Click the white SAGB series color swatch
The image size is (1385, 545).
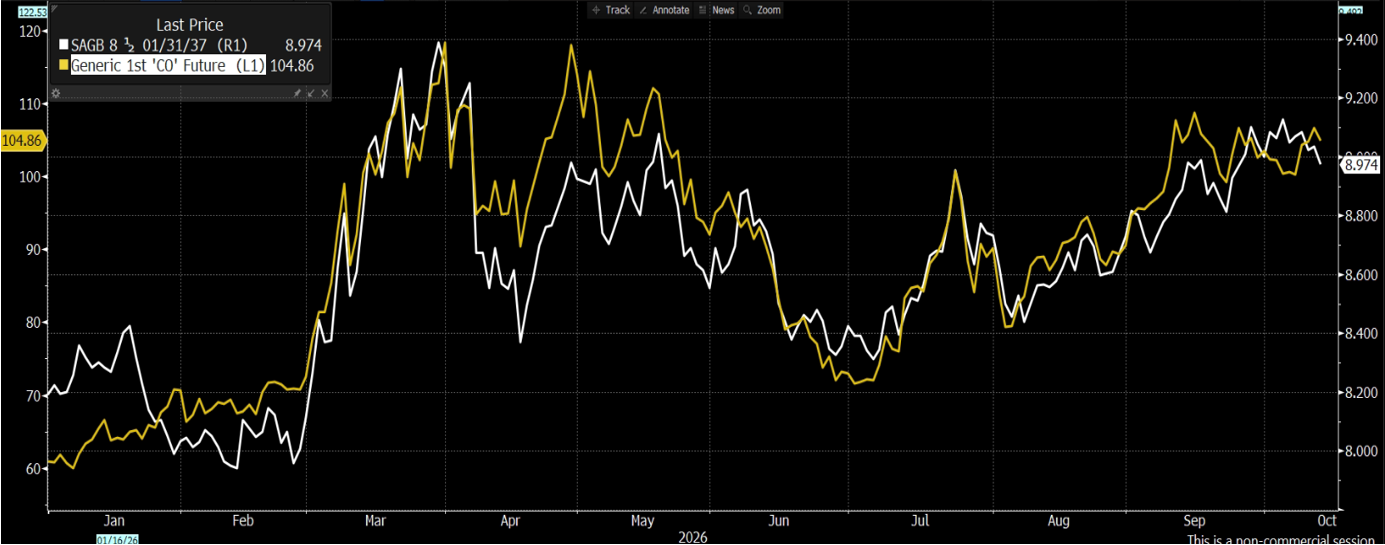[x=64, y=45]
